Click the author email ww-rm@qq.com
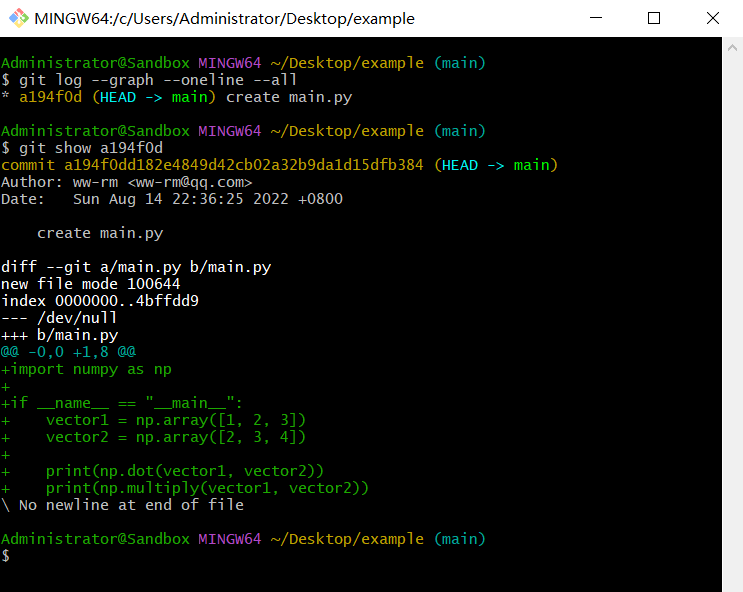743x592 pixels. click(x=189, y=182)
